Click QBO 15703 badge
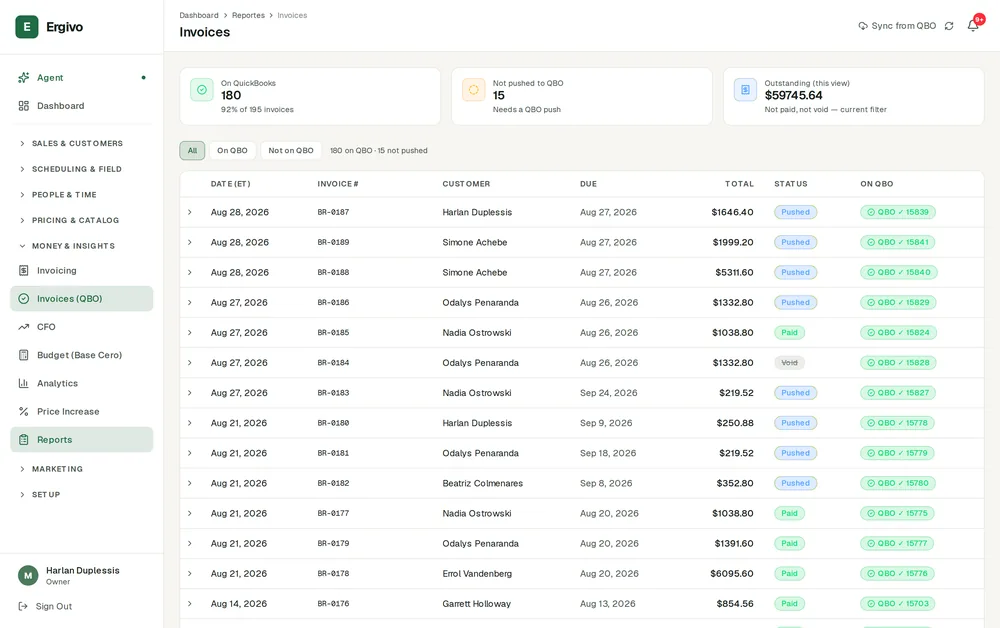1000x628 pixels. pyautogui.click(x=897, y=604)
